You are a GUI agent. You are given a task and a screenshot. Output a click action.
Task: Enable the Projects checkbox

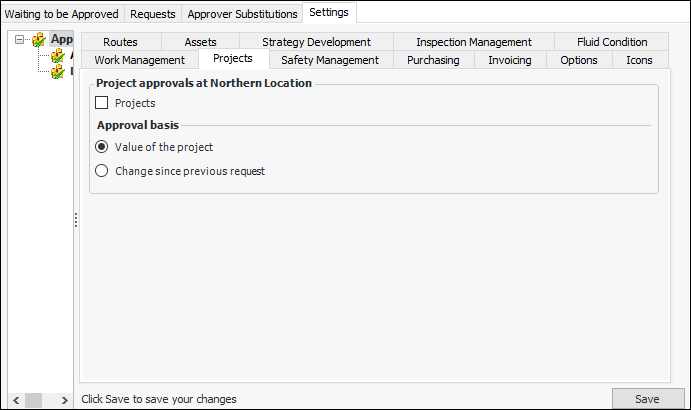[x=101, y=103]
